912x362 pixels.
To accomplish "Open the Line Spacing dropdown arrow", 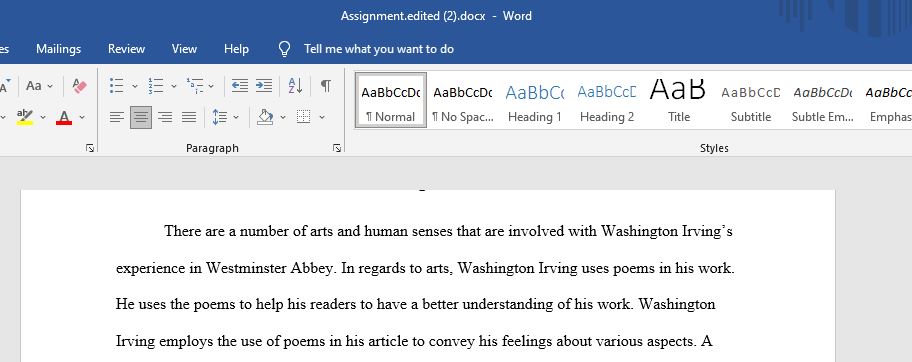I will [x=236, y=118].
